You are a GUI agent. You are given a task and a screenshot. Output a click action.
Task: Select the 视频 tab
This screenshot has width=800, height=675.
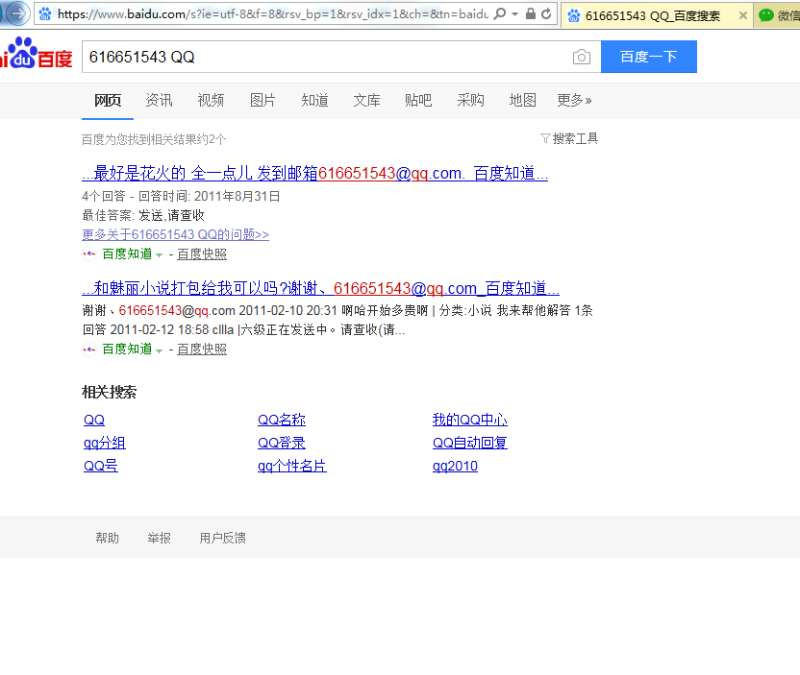point(211,100)
